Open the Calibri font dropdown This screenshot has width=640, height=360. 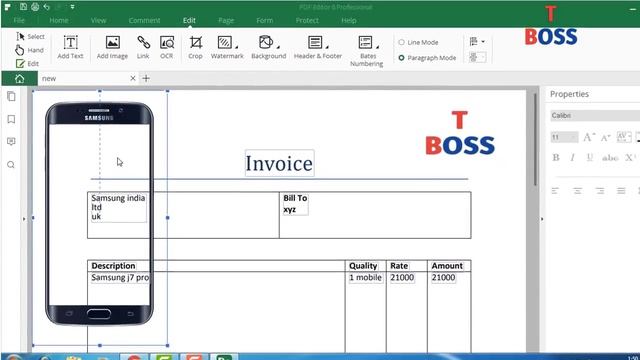pos(595,116)
